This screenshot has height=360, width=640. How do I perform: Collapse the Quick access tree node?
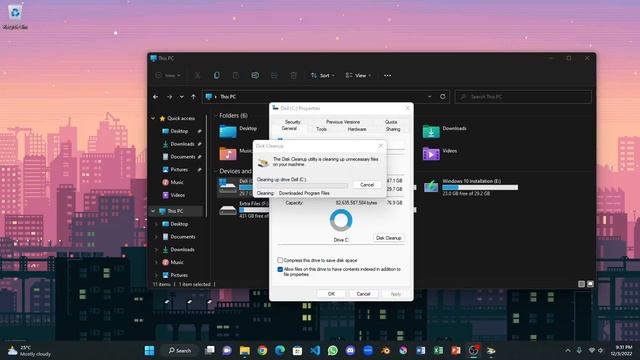tap(153, 118)
